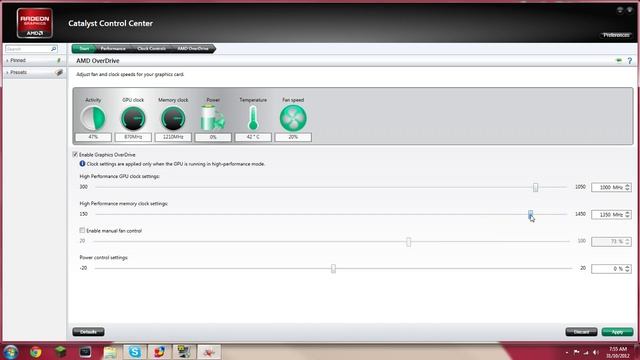This screenshot has width=640, height=360.
Task: Click the Radeon Graphics AMD logo
Action: (35, 23)
